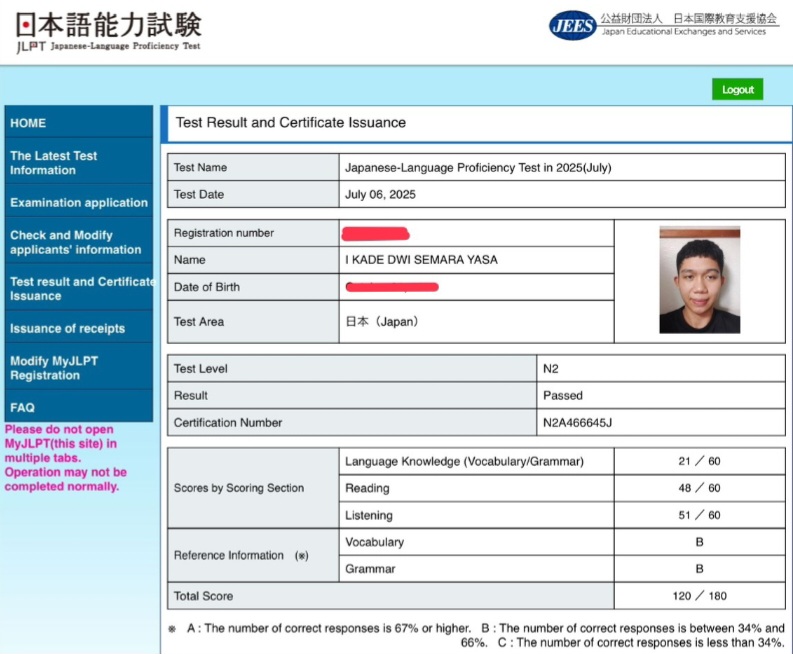
Task: Click the 'Total Score' label cell
Action: [390, 596]
